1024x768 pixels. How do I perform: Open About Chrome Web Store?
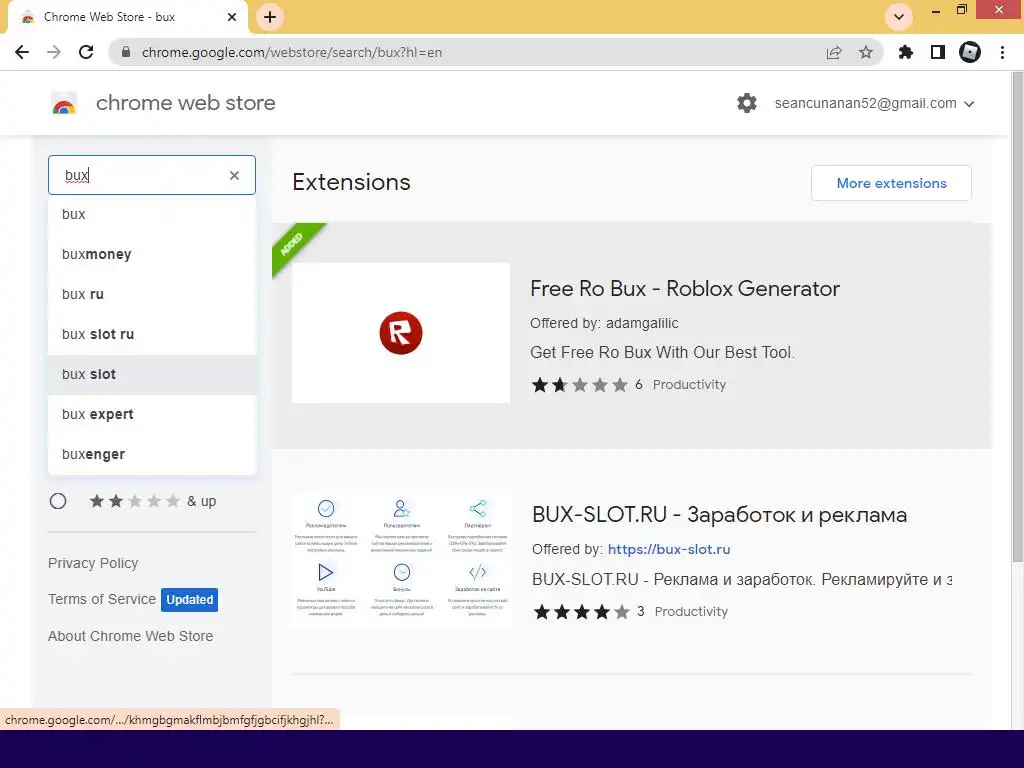[131, 636]
